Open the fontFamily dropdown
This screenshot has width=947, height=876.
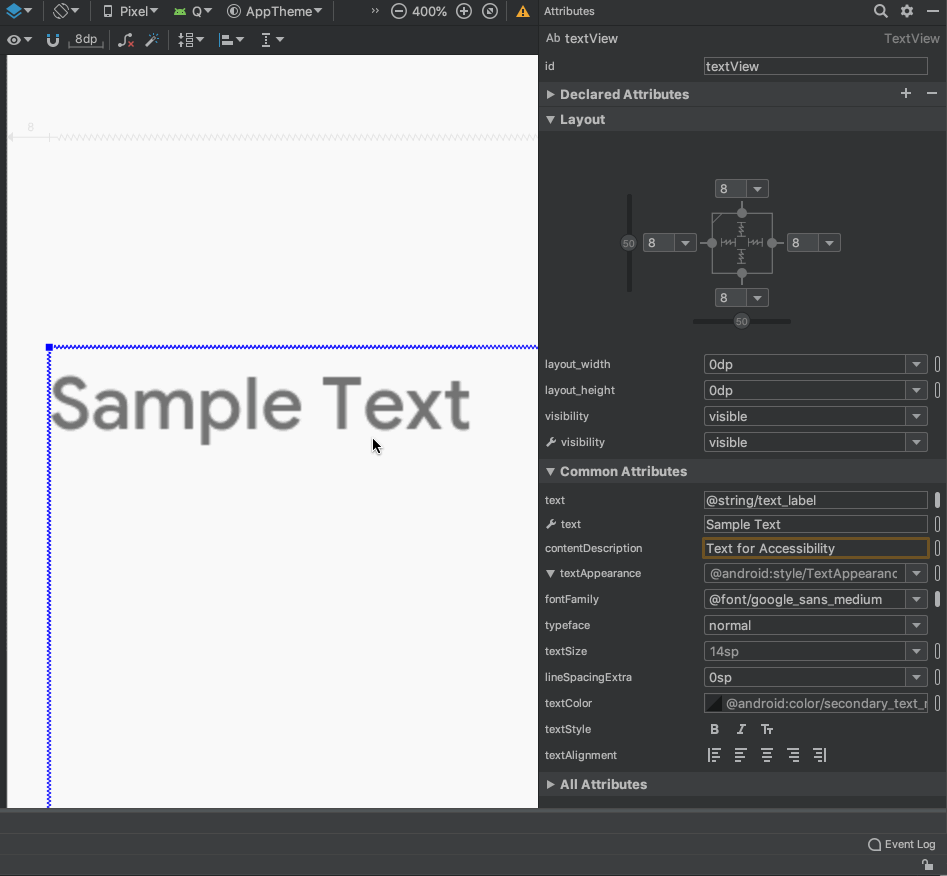[x=916, y=599]
